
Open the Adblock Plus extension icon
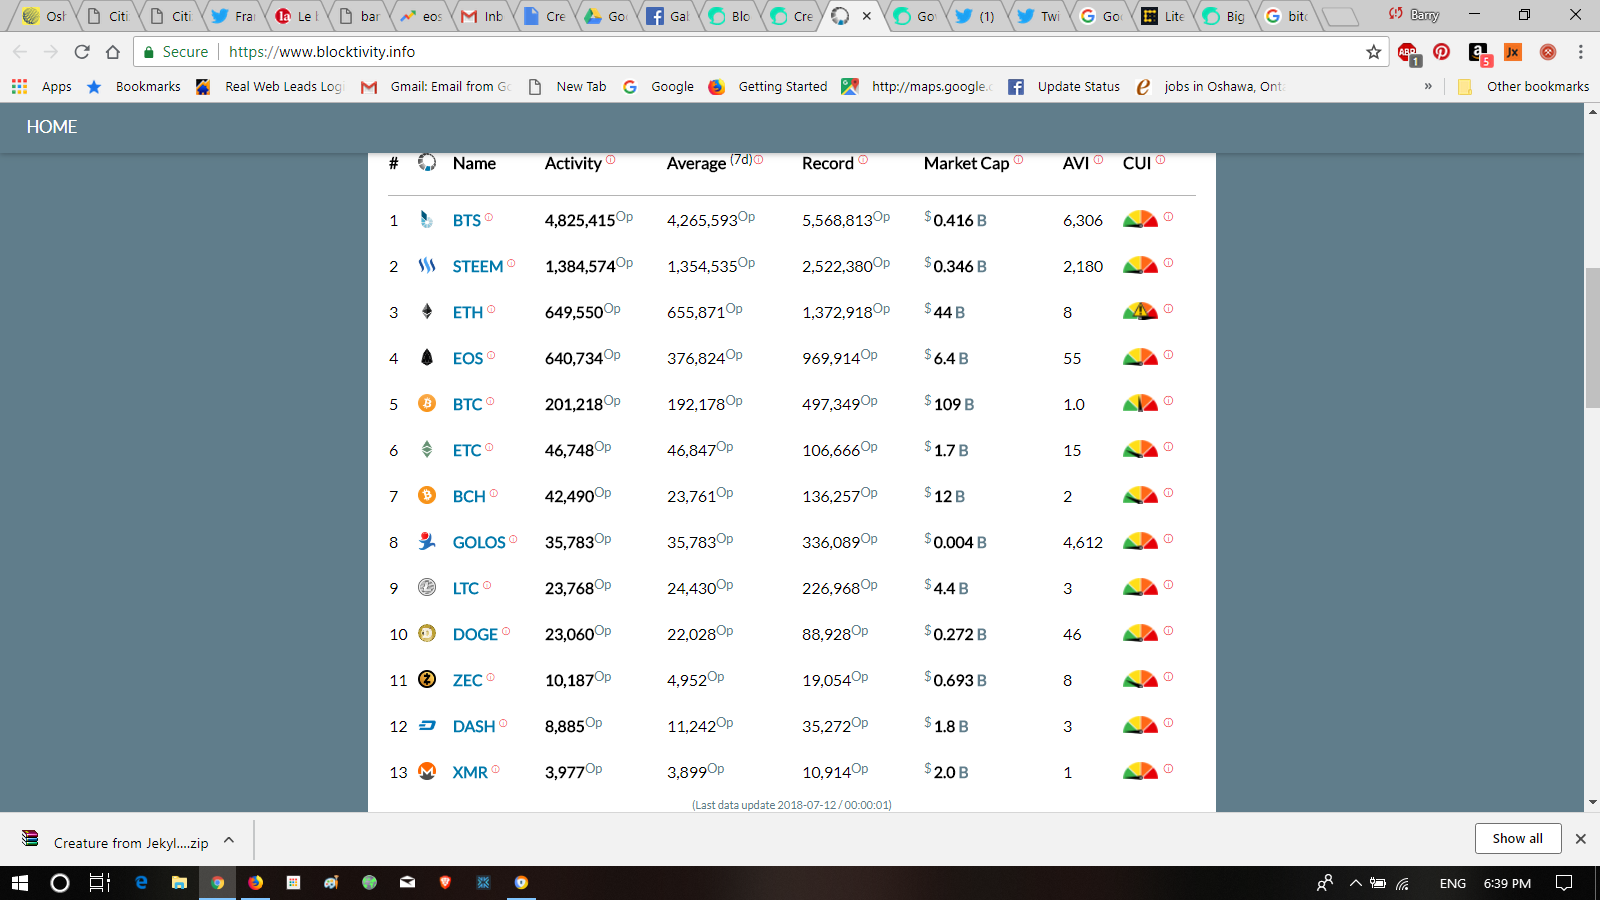tap(1408, 53)
